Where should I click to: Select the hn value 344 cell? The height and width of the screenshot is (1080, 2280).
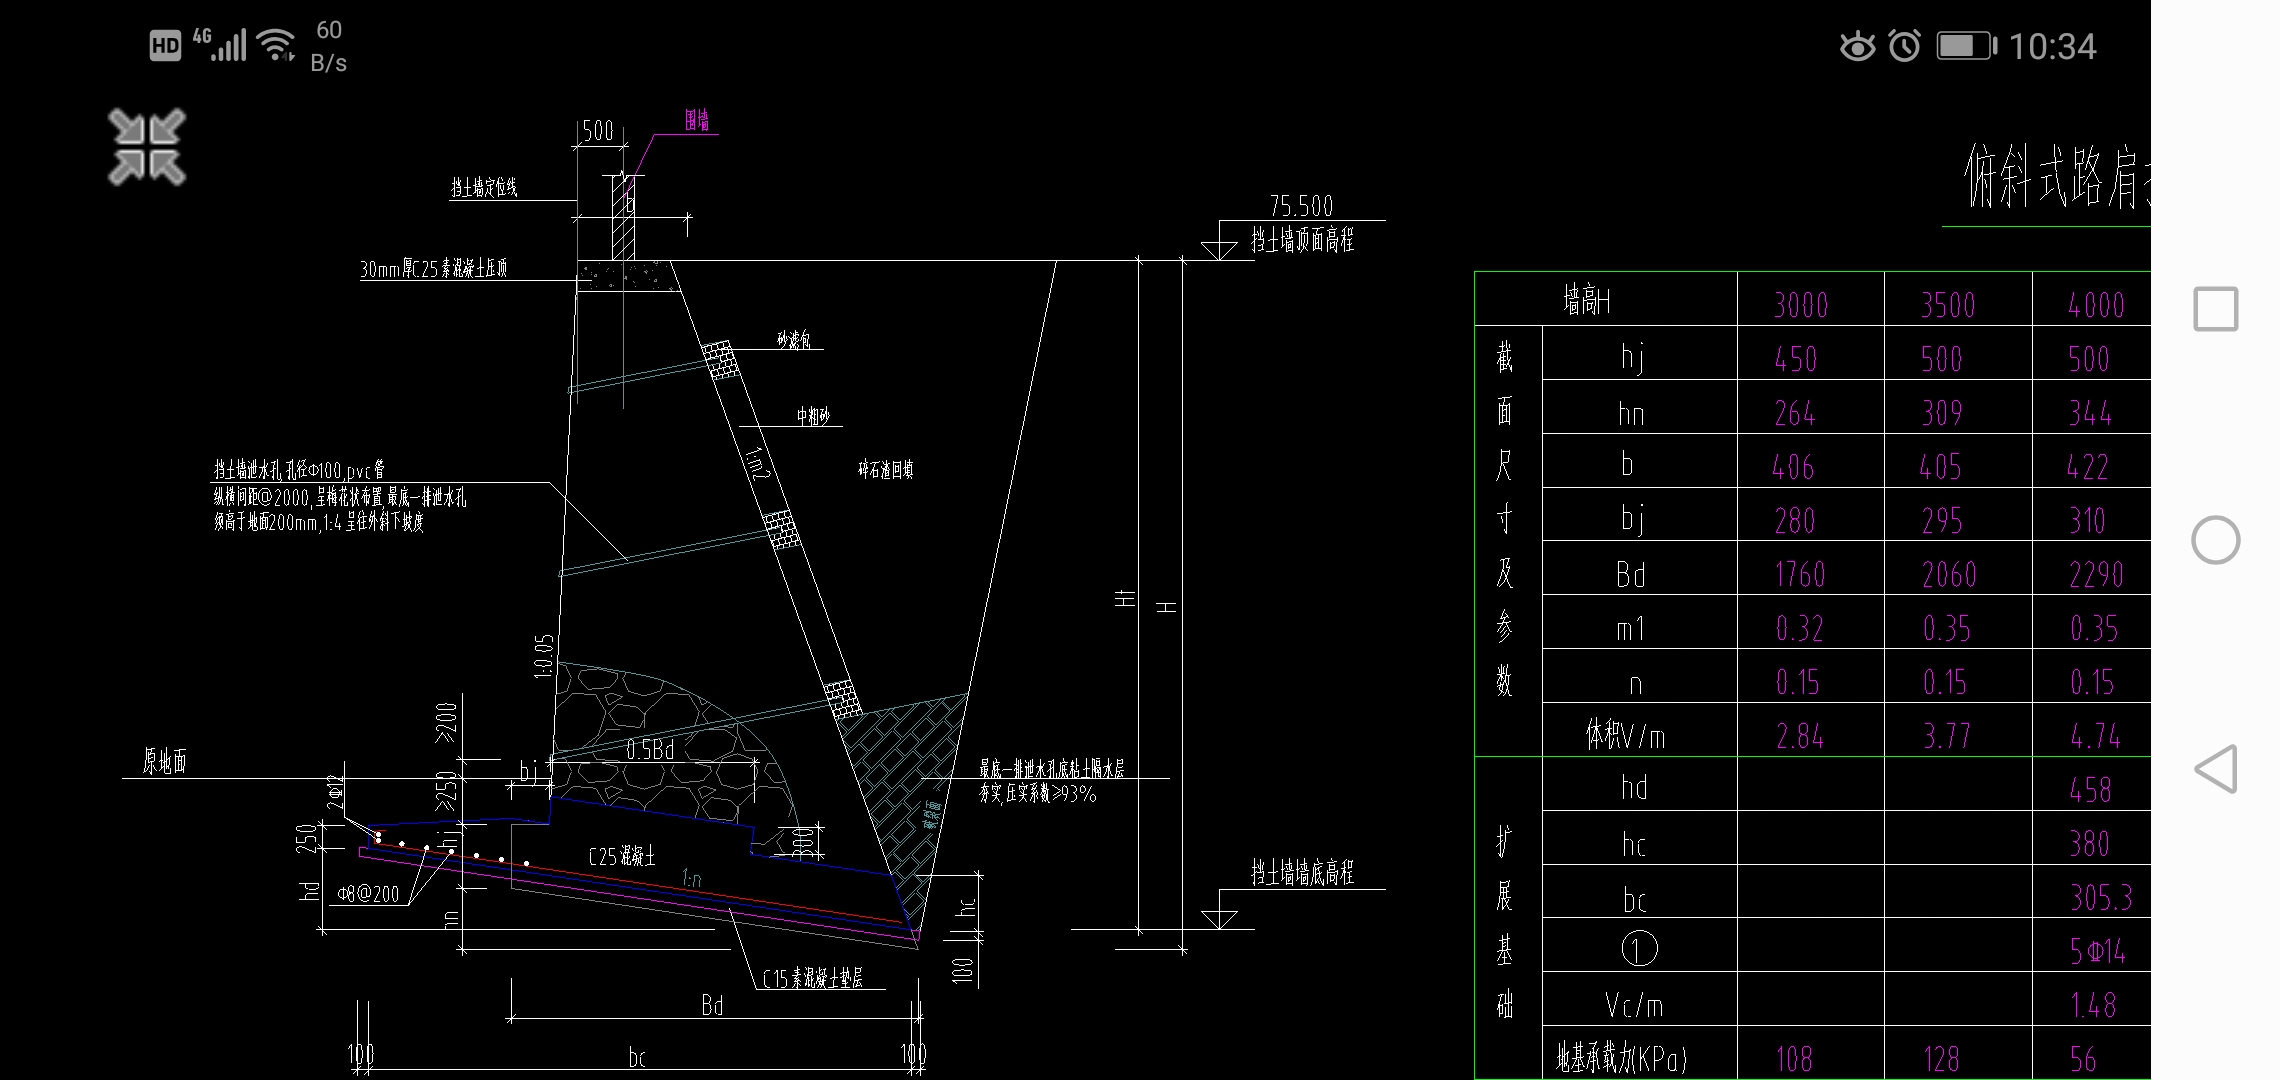point(2092,406)
